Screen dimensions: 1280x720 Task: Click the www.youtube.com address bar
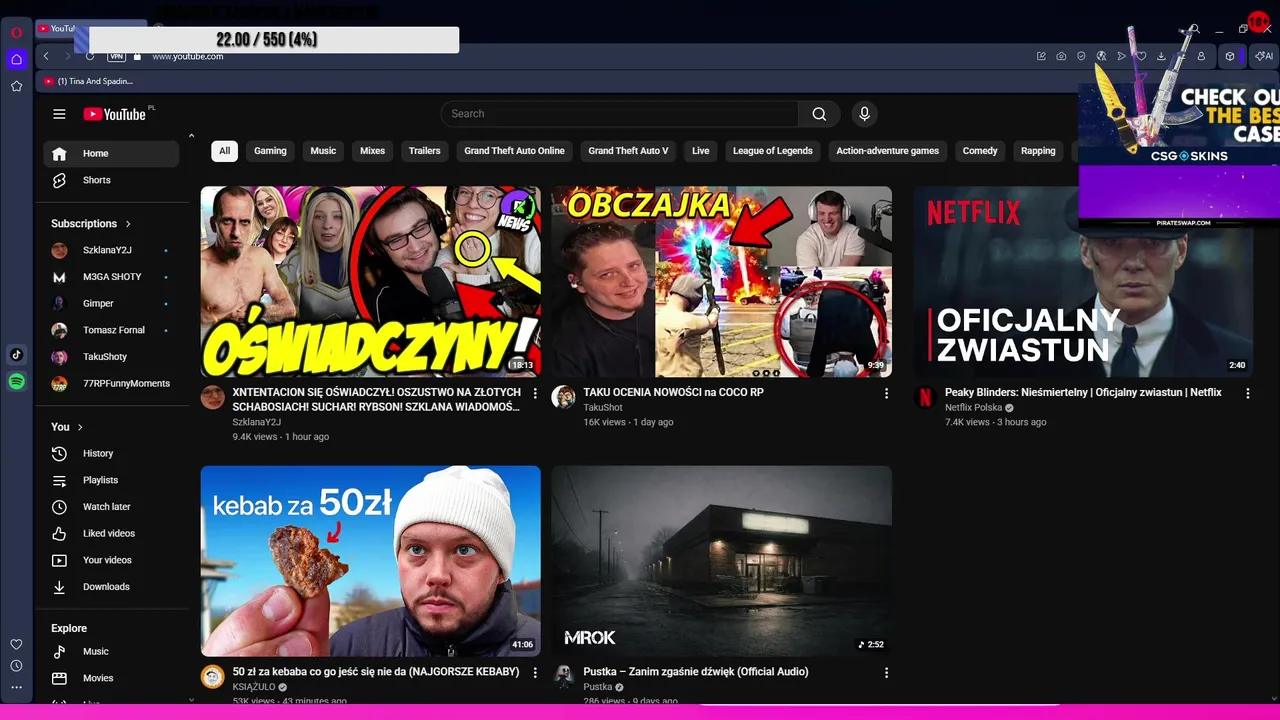[188, 57]
